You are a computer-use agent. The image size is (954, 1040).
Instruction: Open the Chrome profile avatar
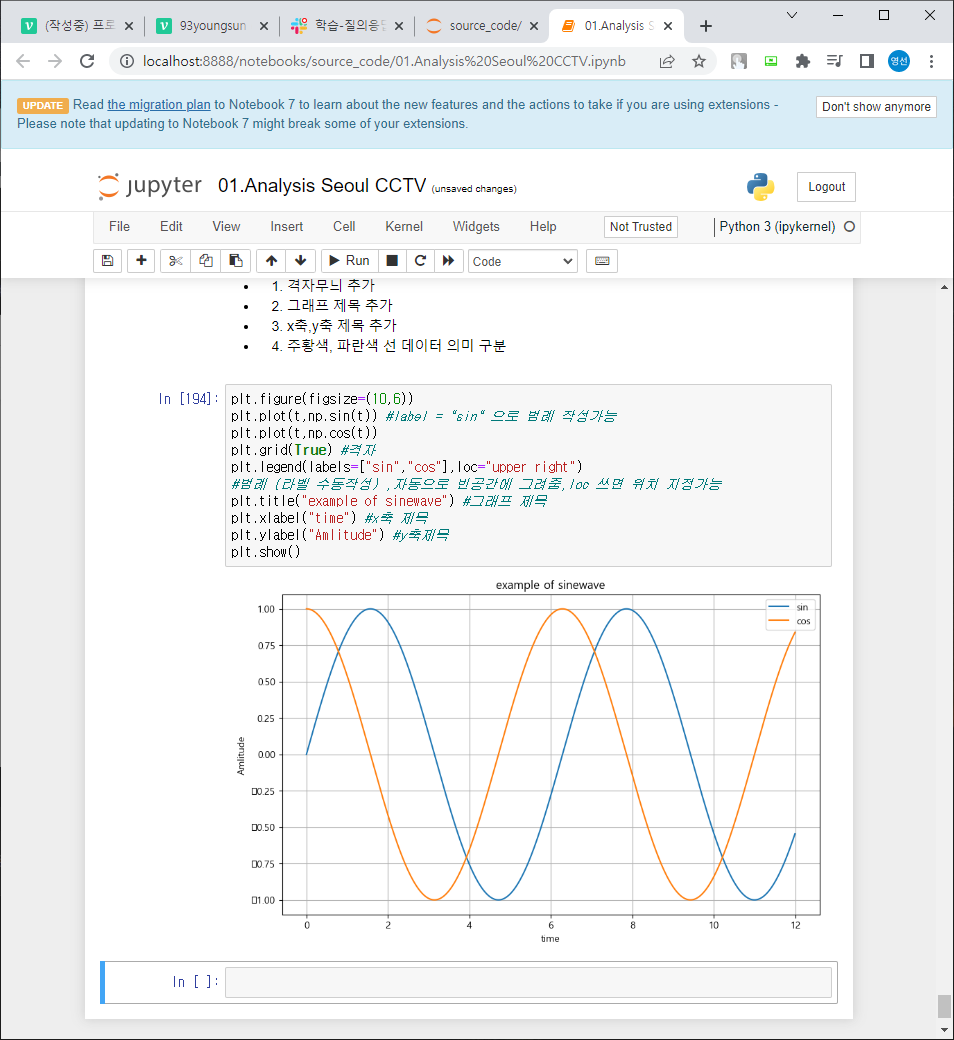pos(899,61)
